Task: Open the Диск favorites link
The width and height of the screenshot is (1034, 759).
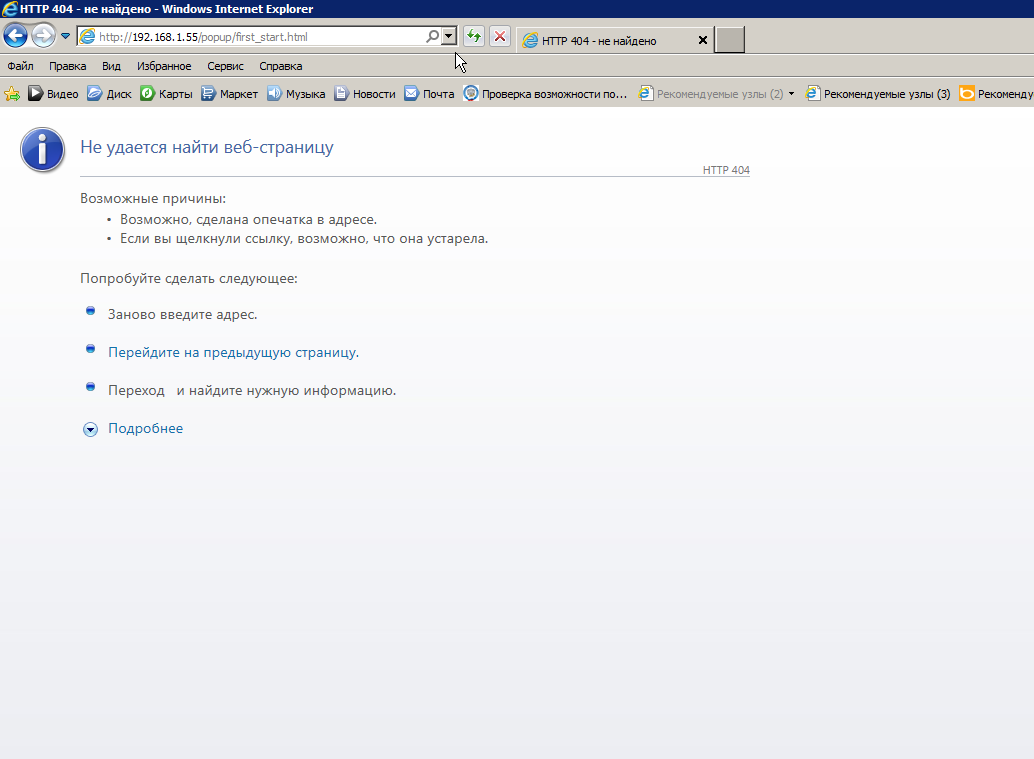Action: tap(109, 94)
